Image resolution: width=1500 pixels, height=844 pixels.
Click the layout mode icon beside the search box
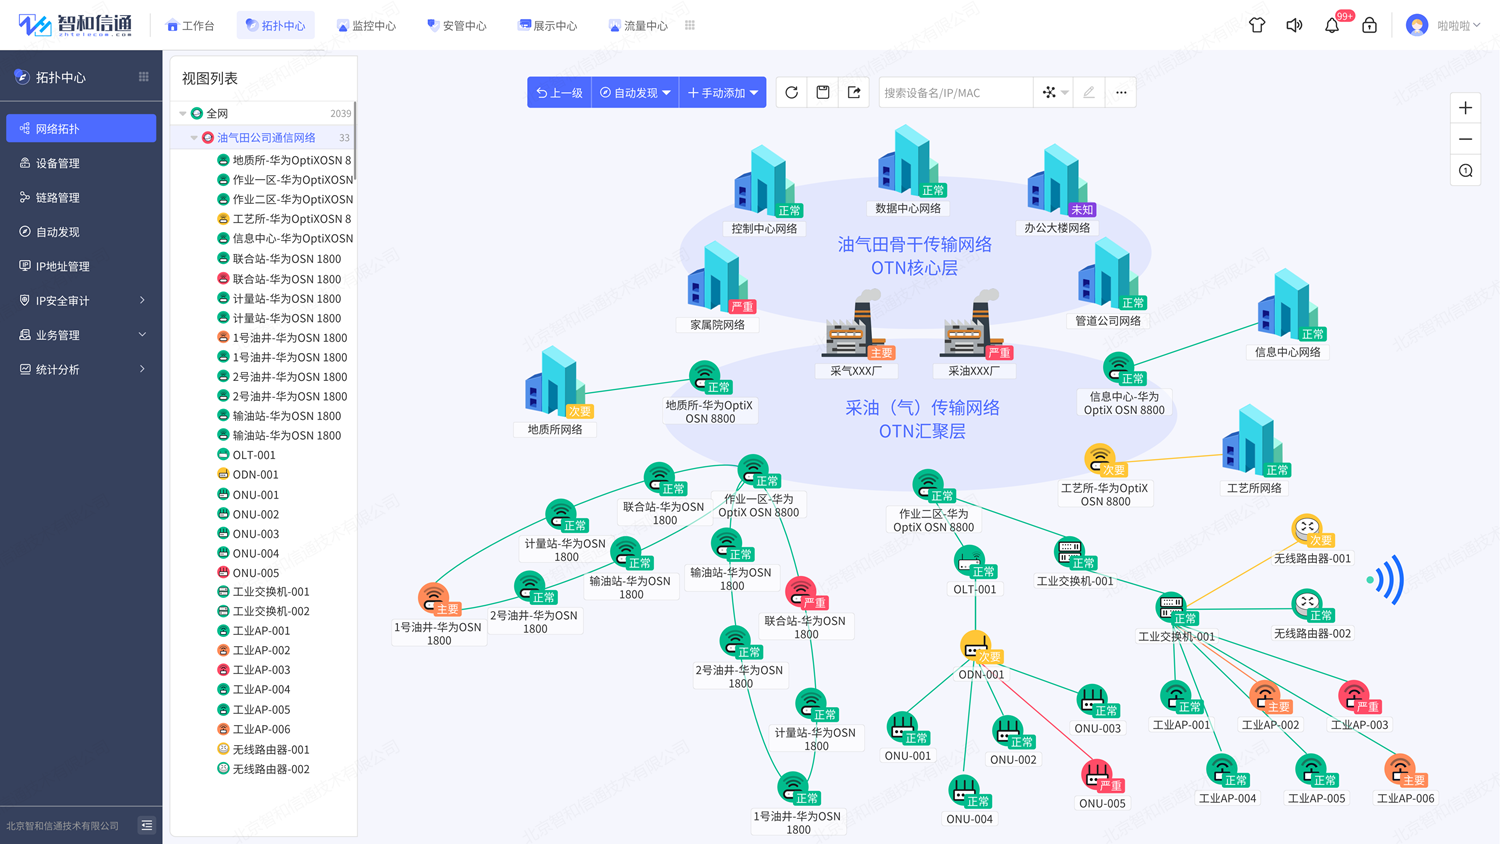tap(1049, 92)
